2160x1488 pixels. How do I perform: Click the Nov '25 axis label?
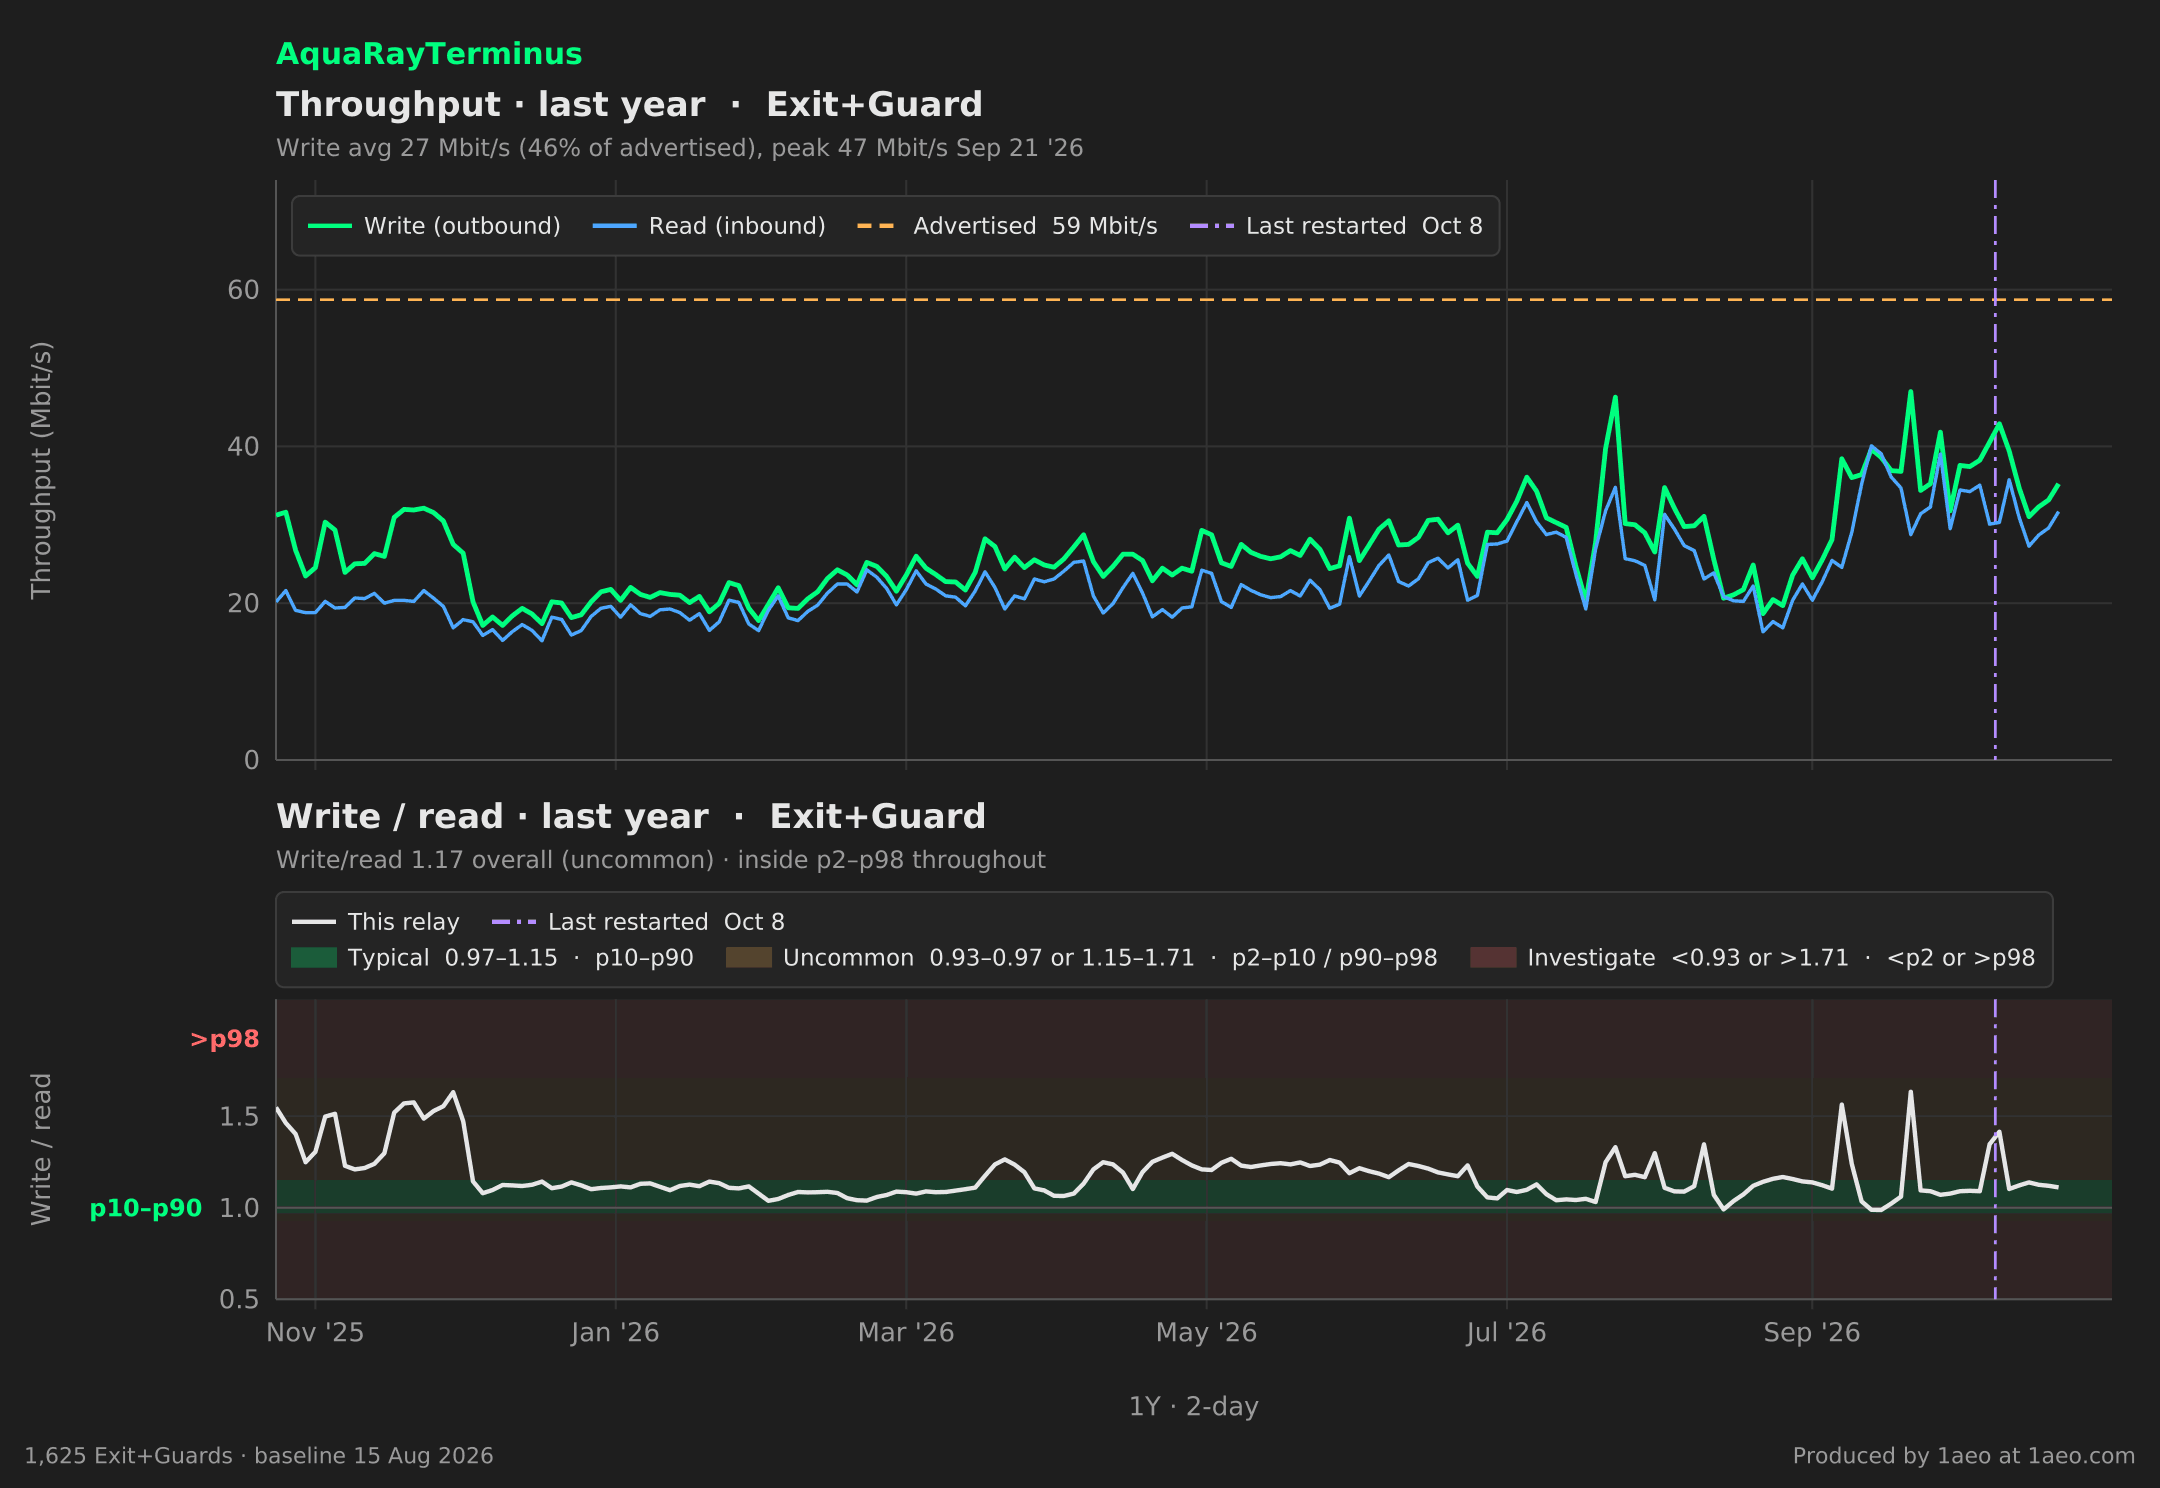pos(315,1333)
